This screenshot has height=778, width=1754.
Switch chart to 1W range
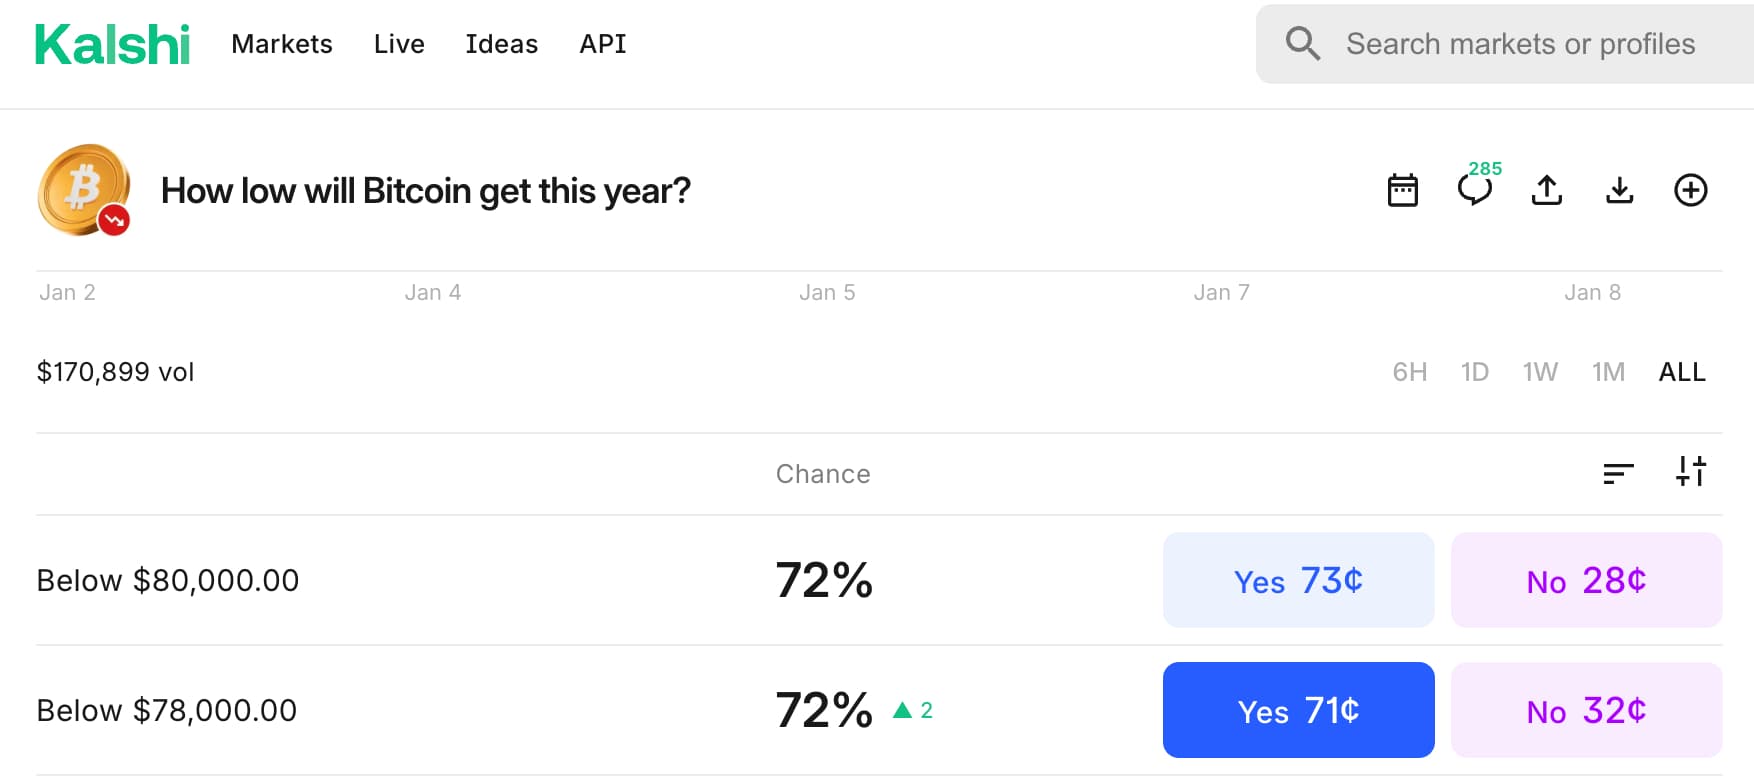1540,372
